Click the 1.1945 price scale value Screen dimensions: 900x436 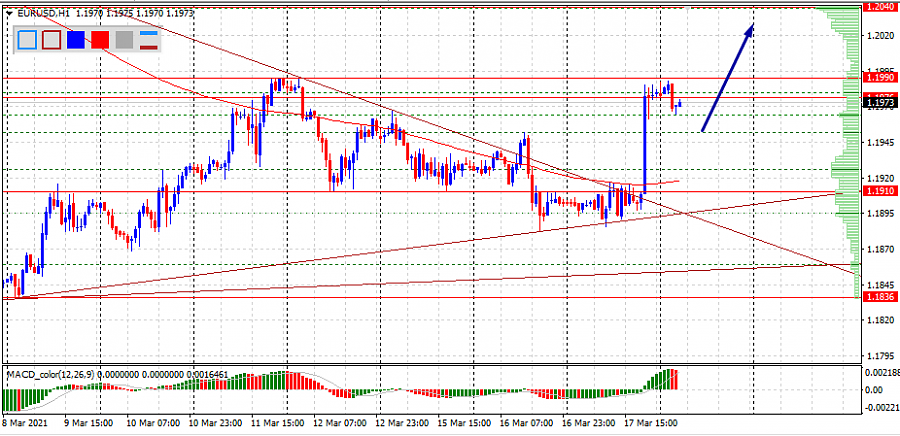click(x=883, y=142)
